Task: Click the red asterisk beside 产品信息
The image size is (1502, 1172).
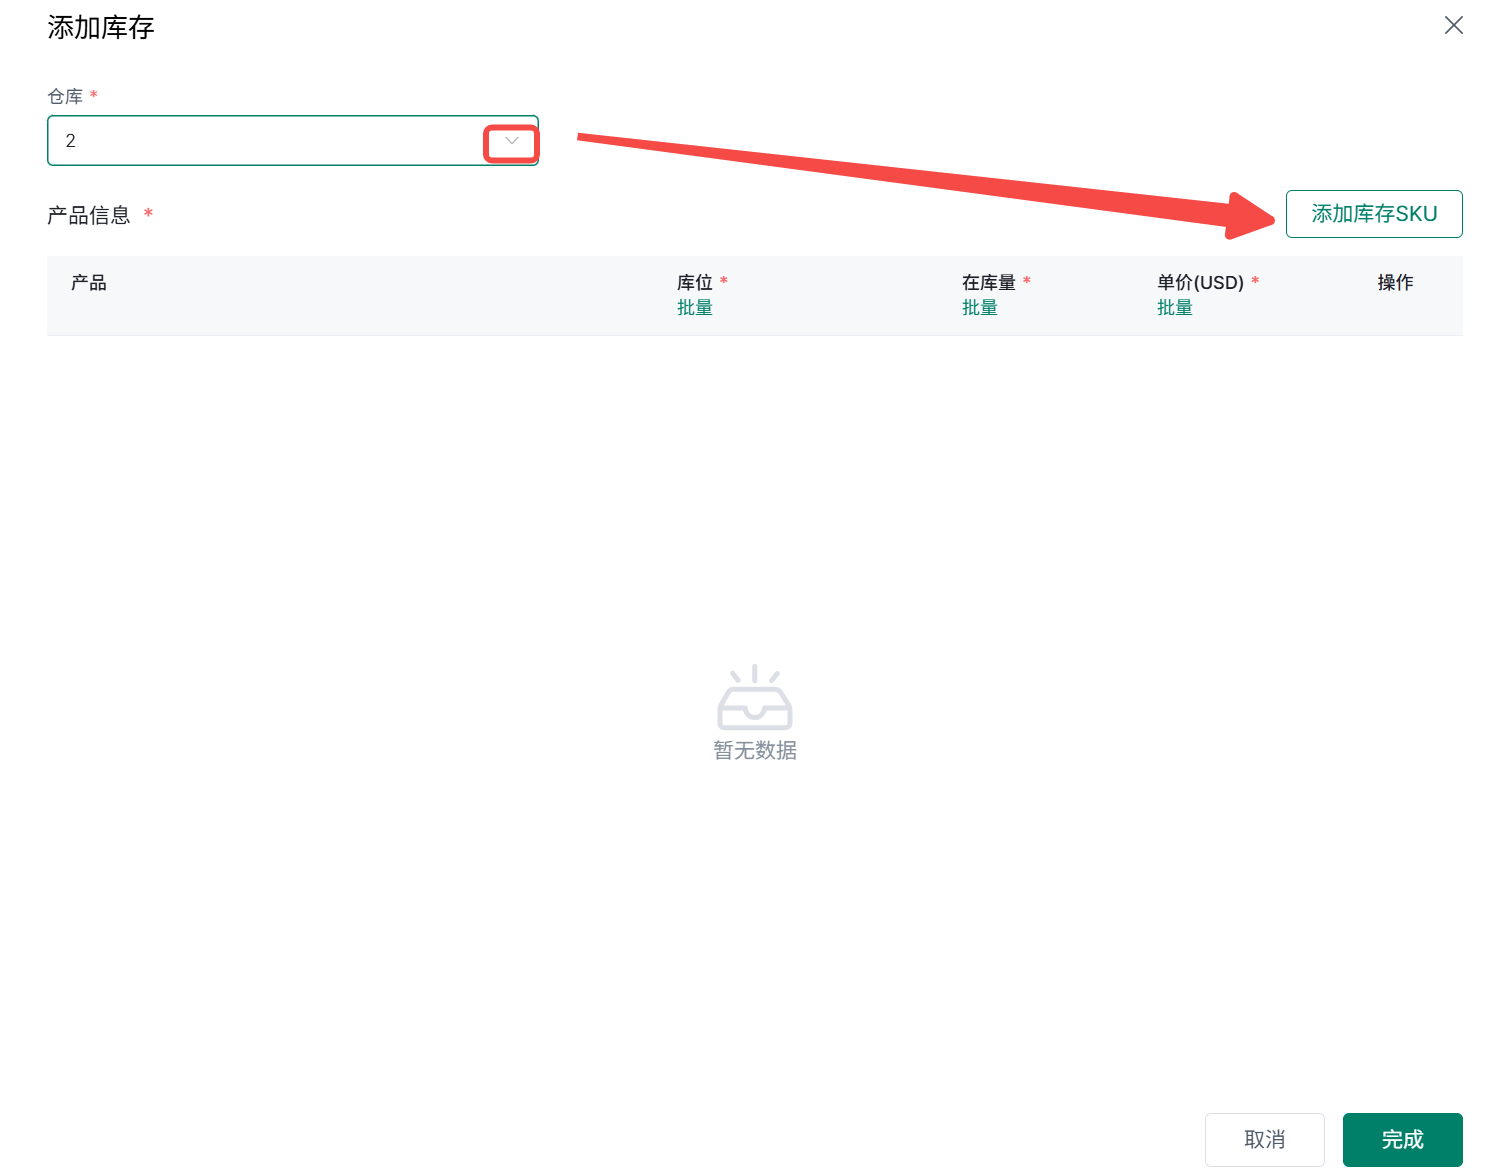Action: [148, 213]
